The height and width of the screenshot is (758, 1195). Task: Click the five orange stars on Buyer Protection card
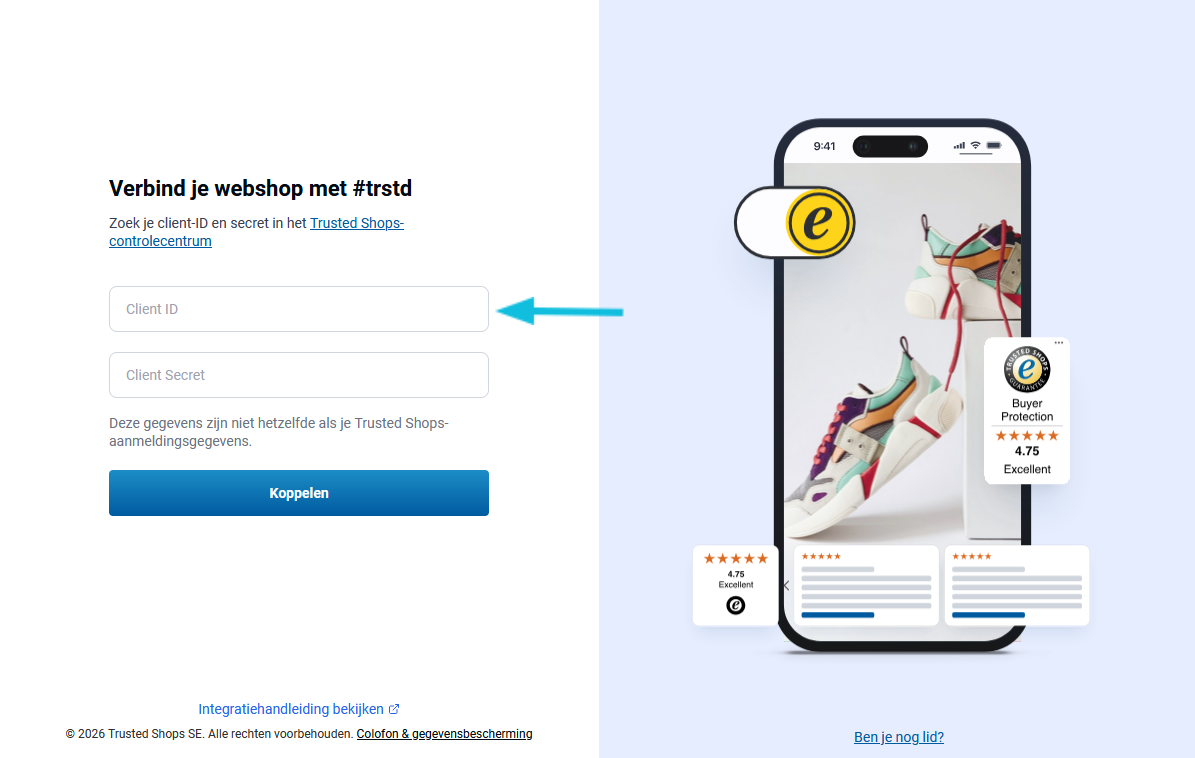[1027, 436]
